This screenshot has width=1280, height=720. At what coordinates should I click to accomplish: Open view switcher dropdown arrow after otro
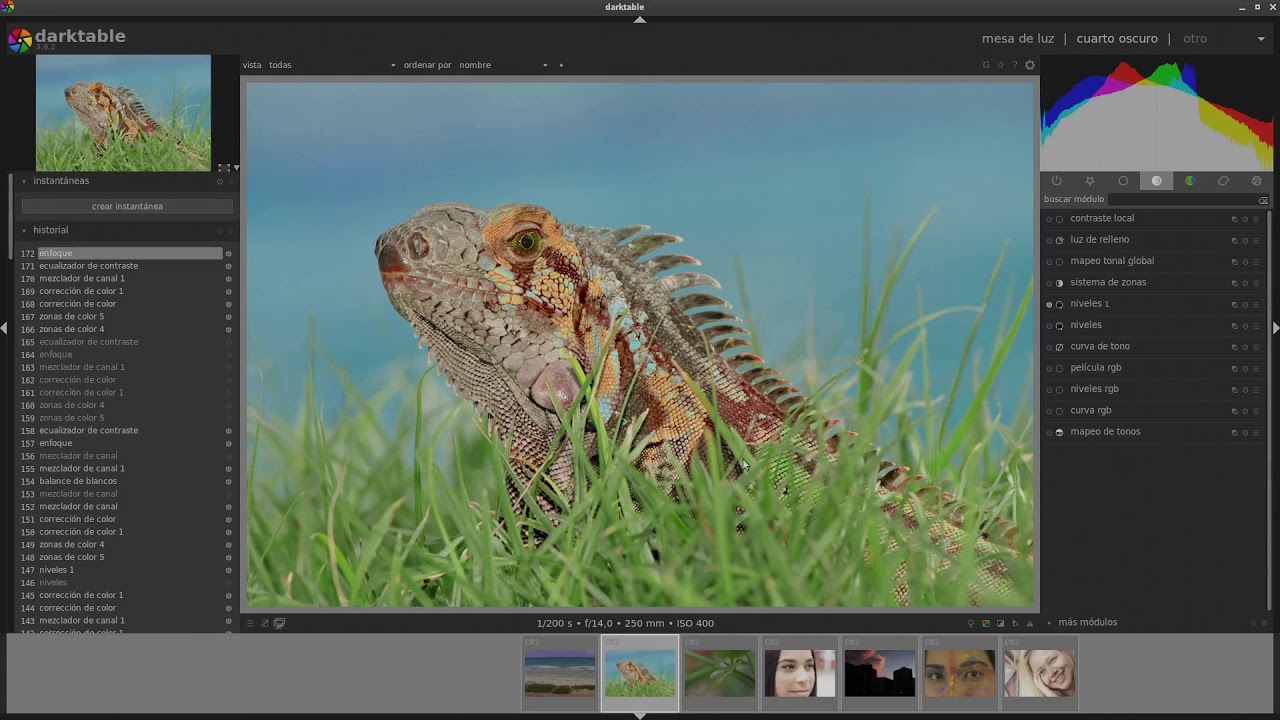click(x=1261, y=39)
